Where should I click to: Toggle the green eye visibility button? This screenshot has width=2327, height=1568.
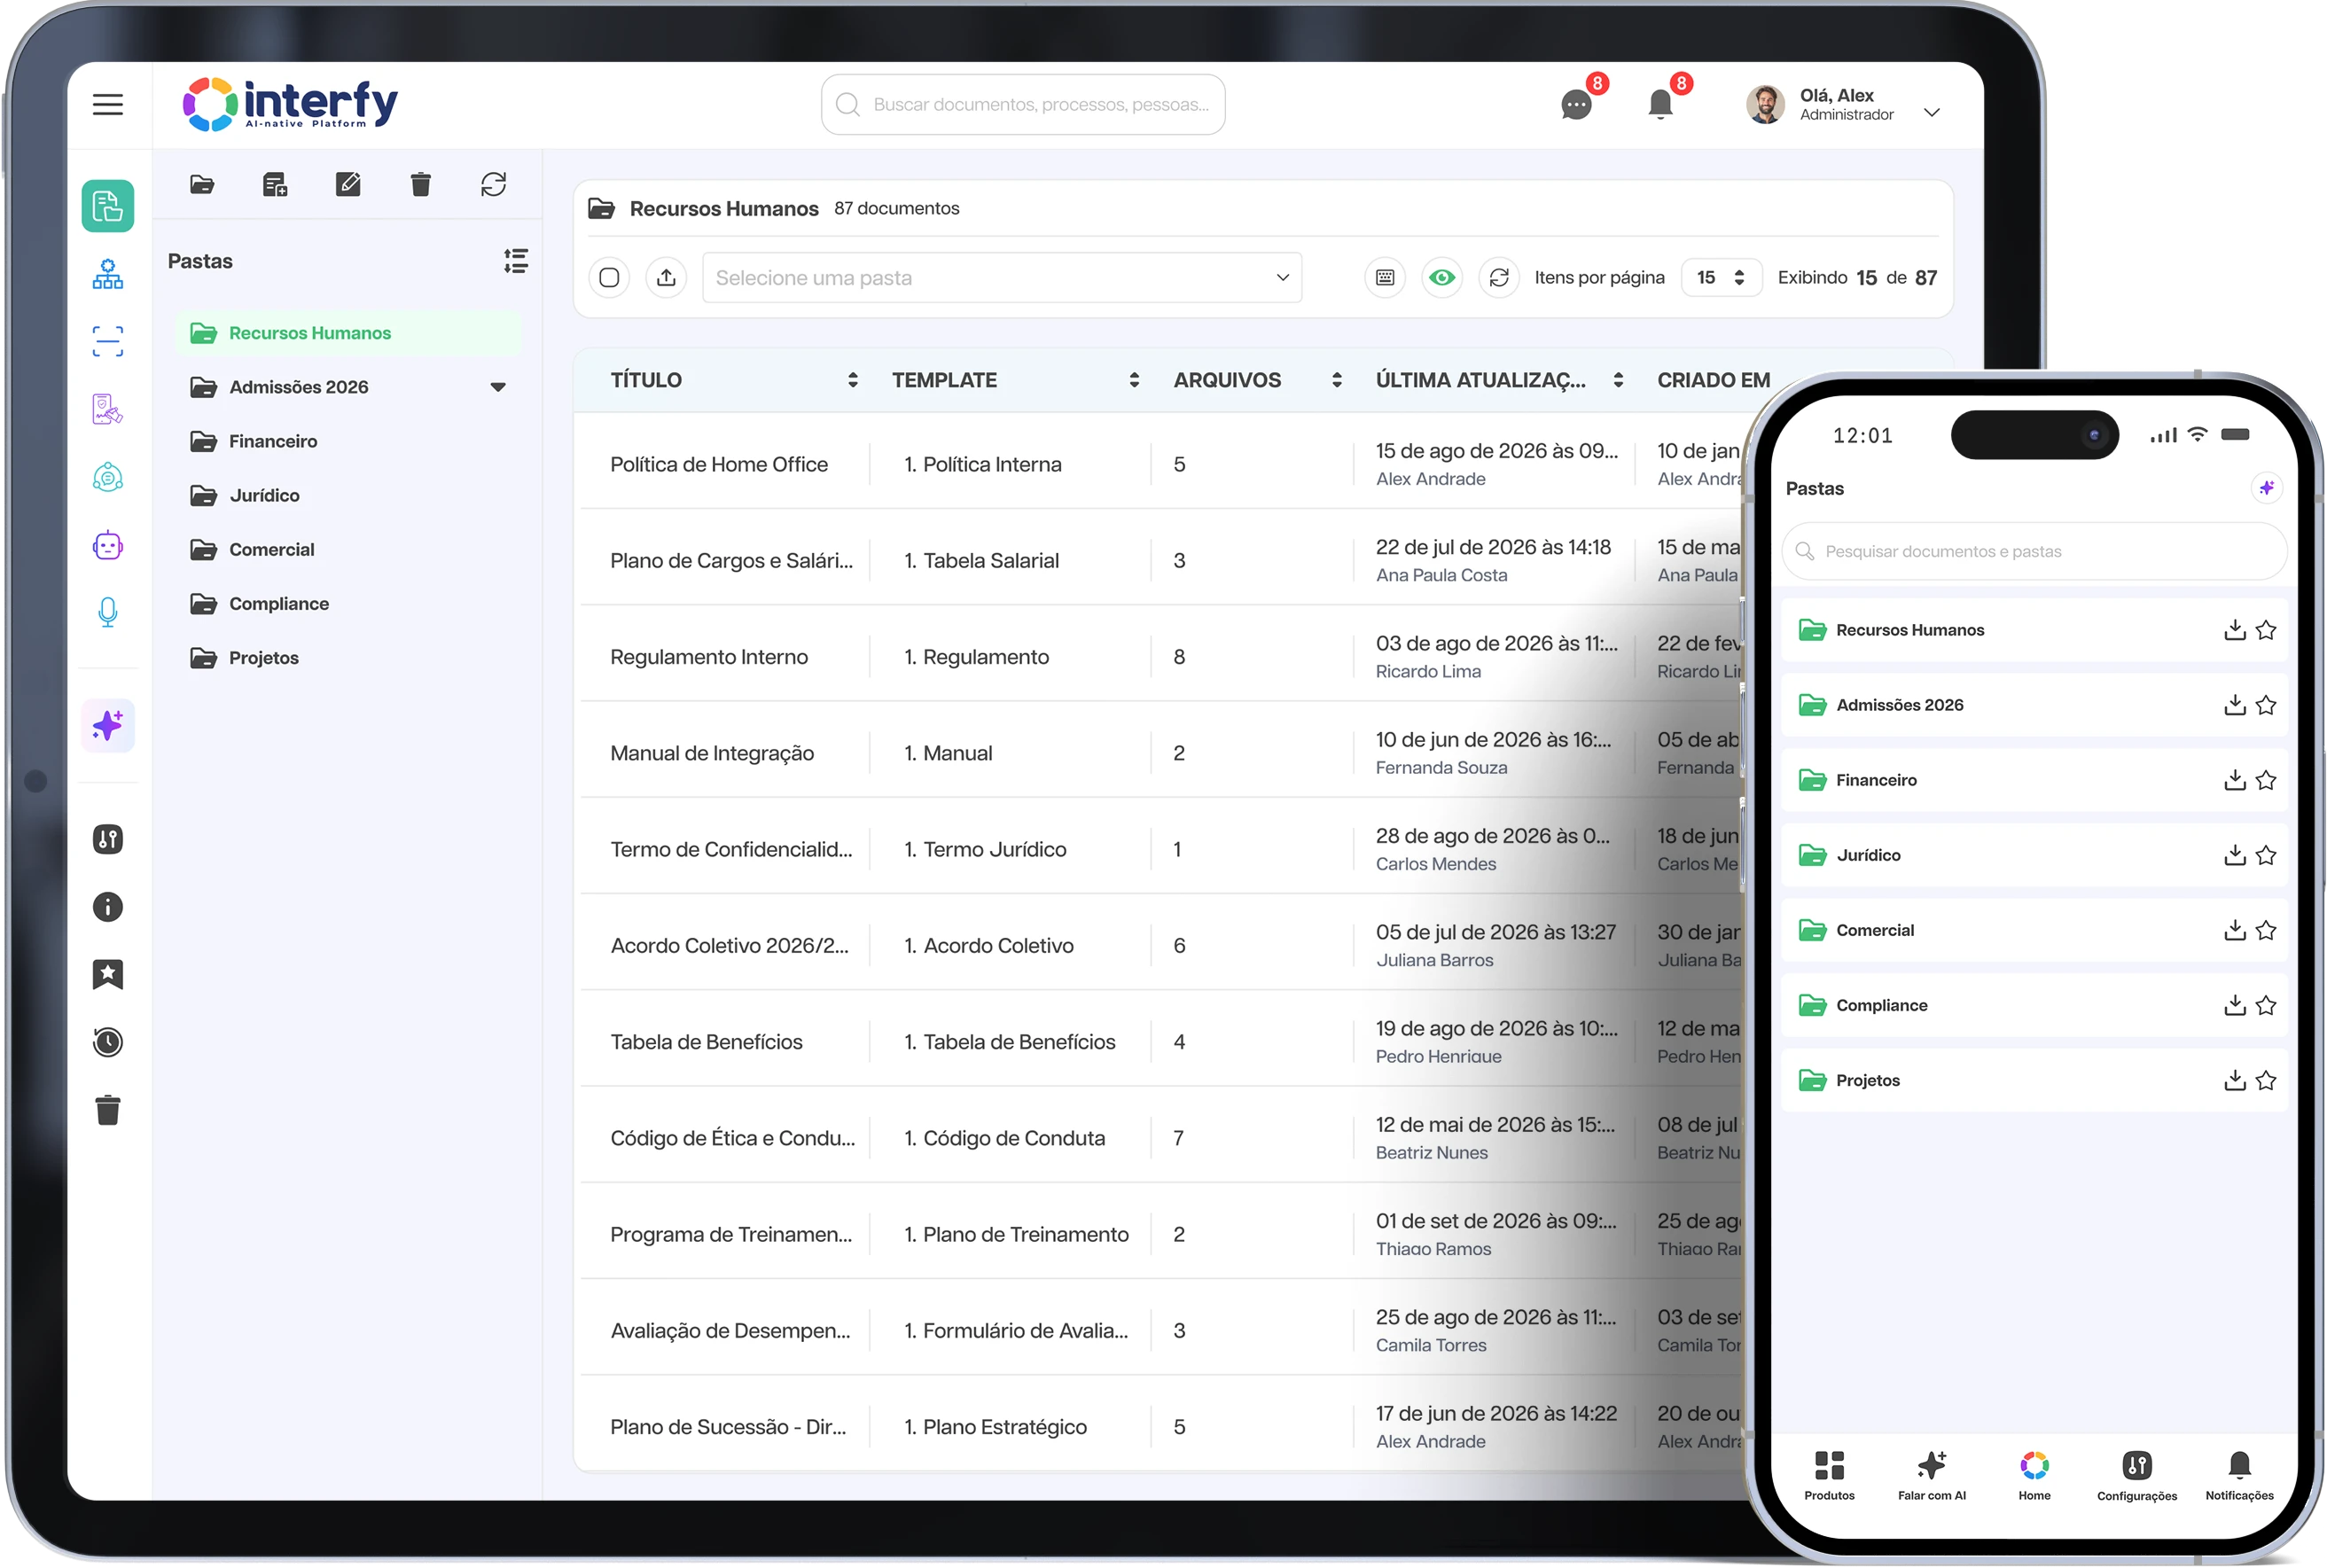click(x=1441, y=277)
